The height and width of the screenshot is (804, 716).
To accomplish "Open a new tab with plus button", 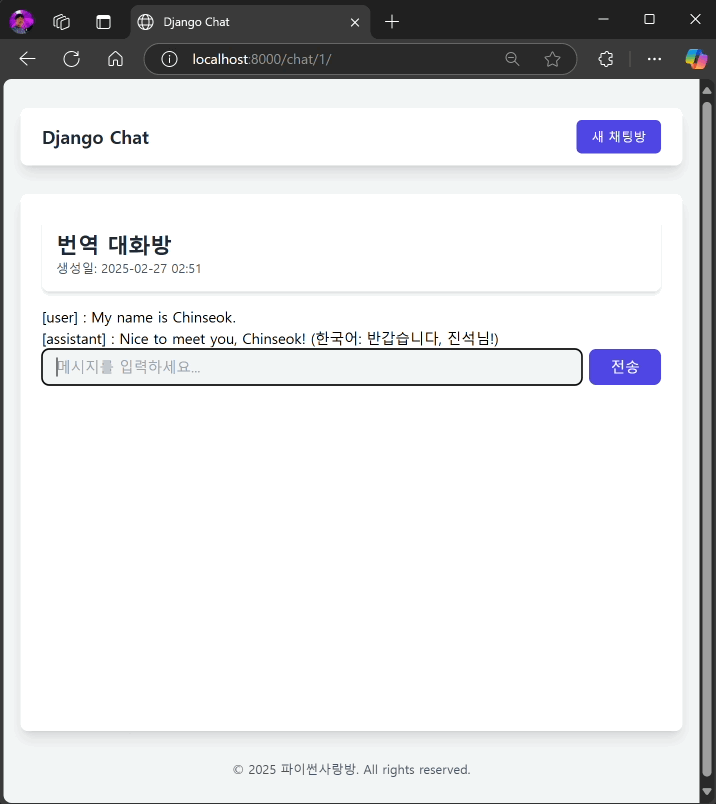I will click(x=392, y=21).
